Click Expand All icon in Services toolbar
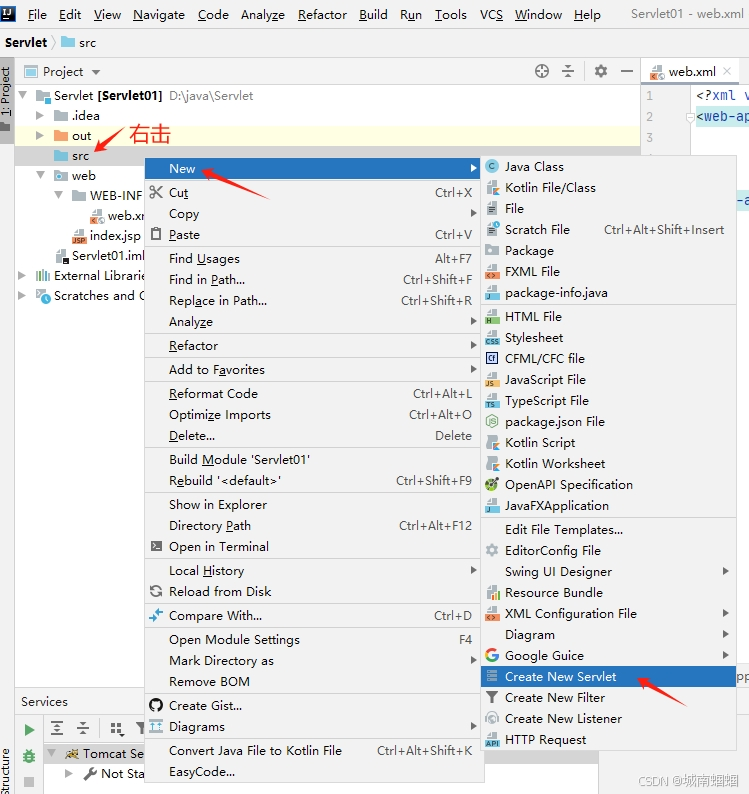The image size is (749, 794). [x=57, y=729]
